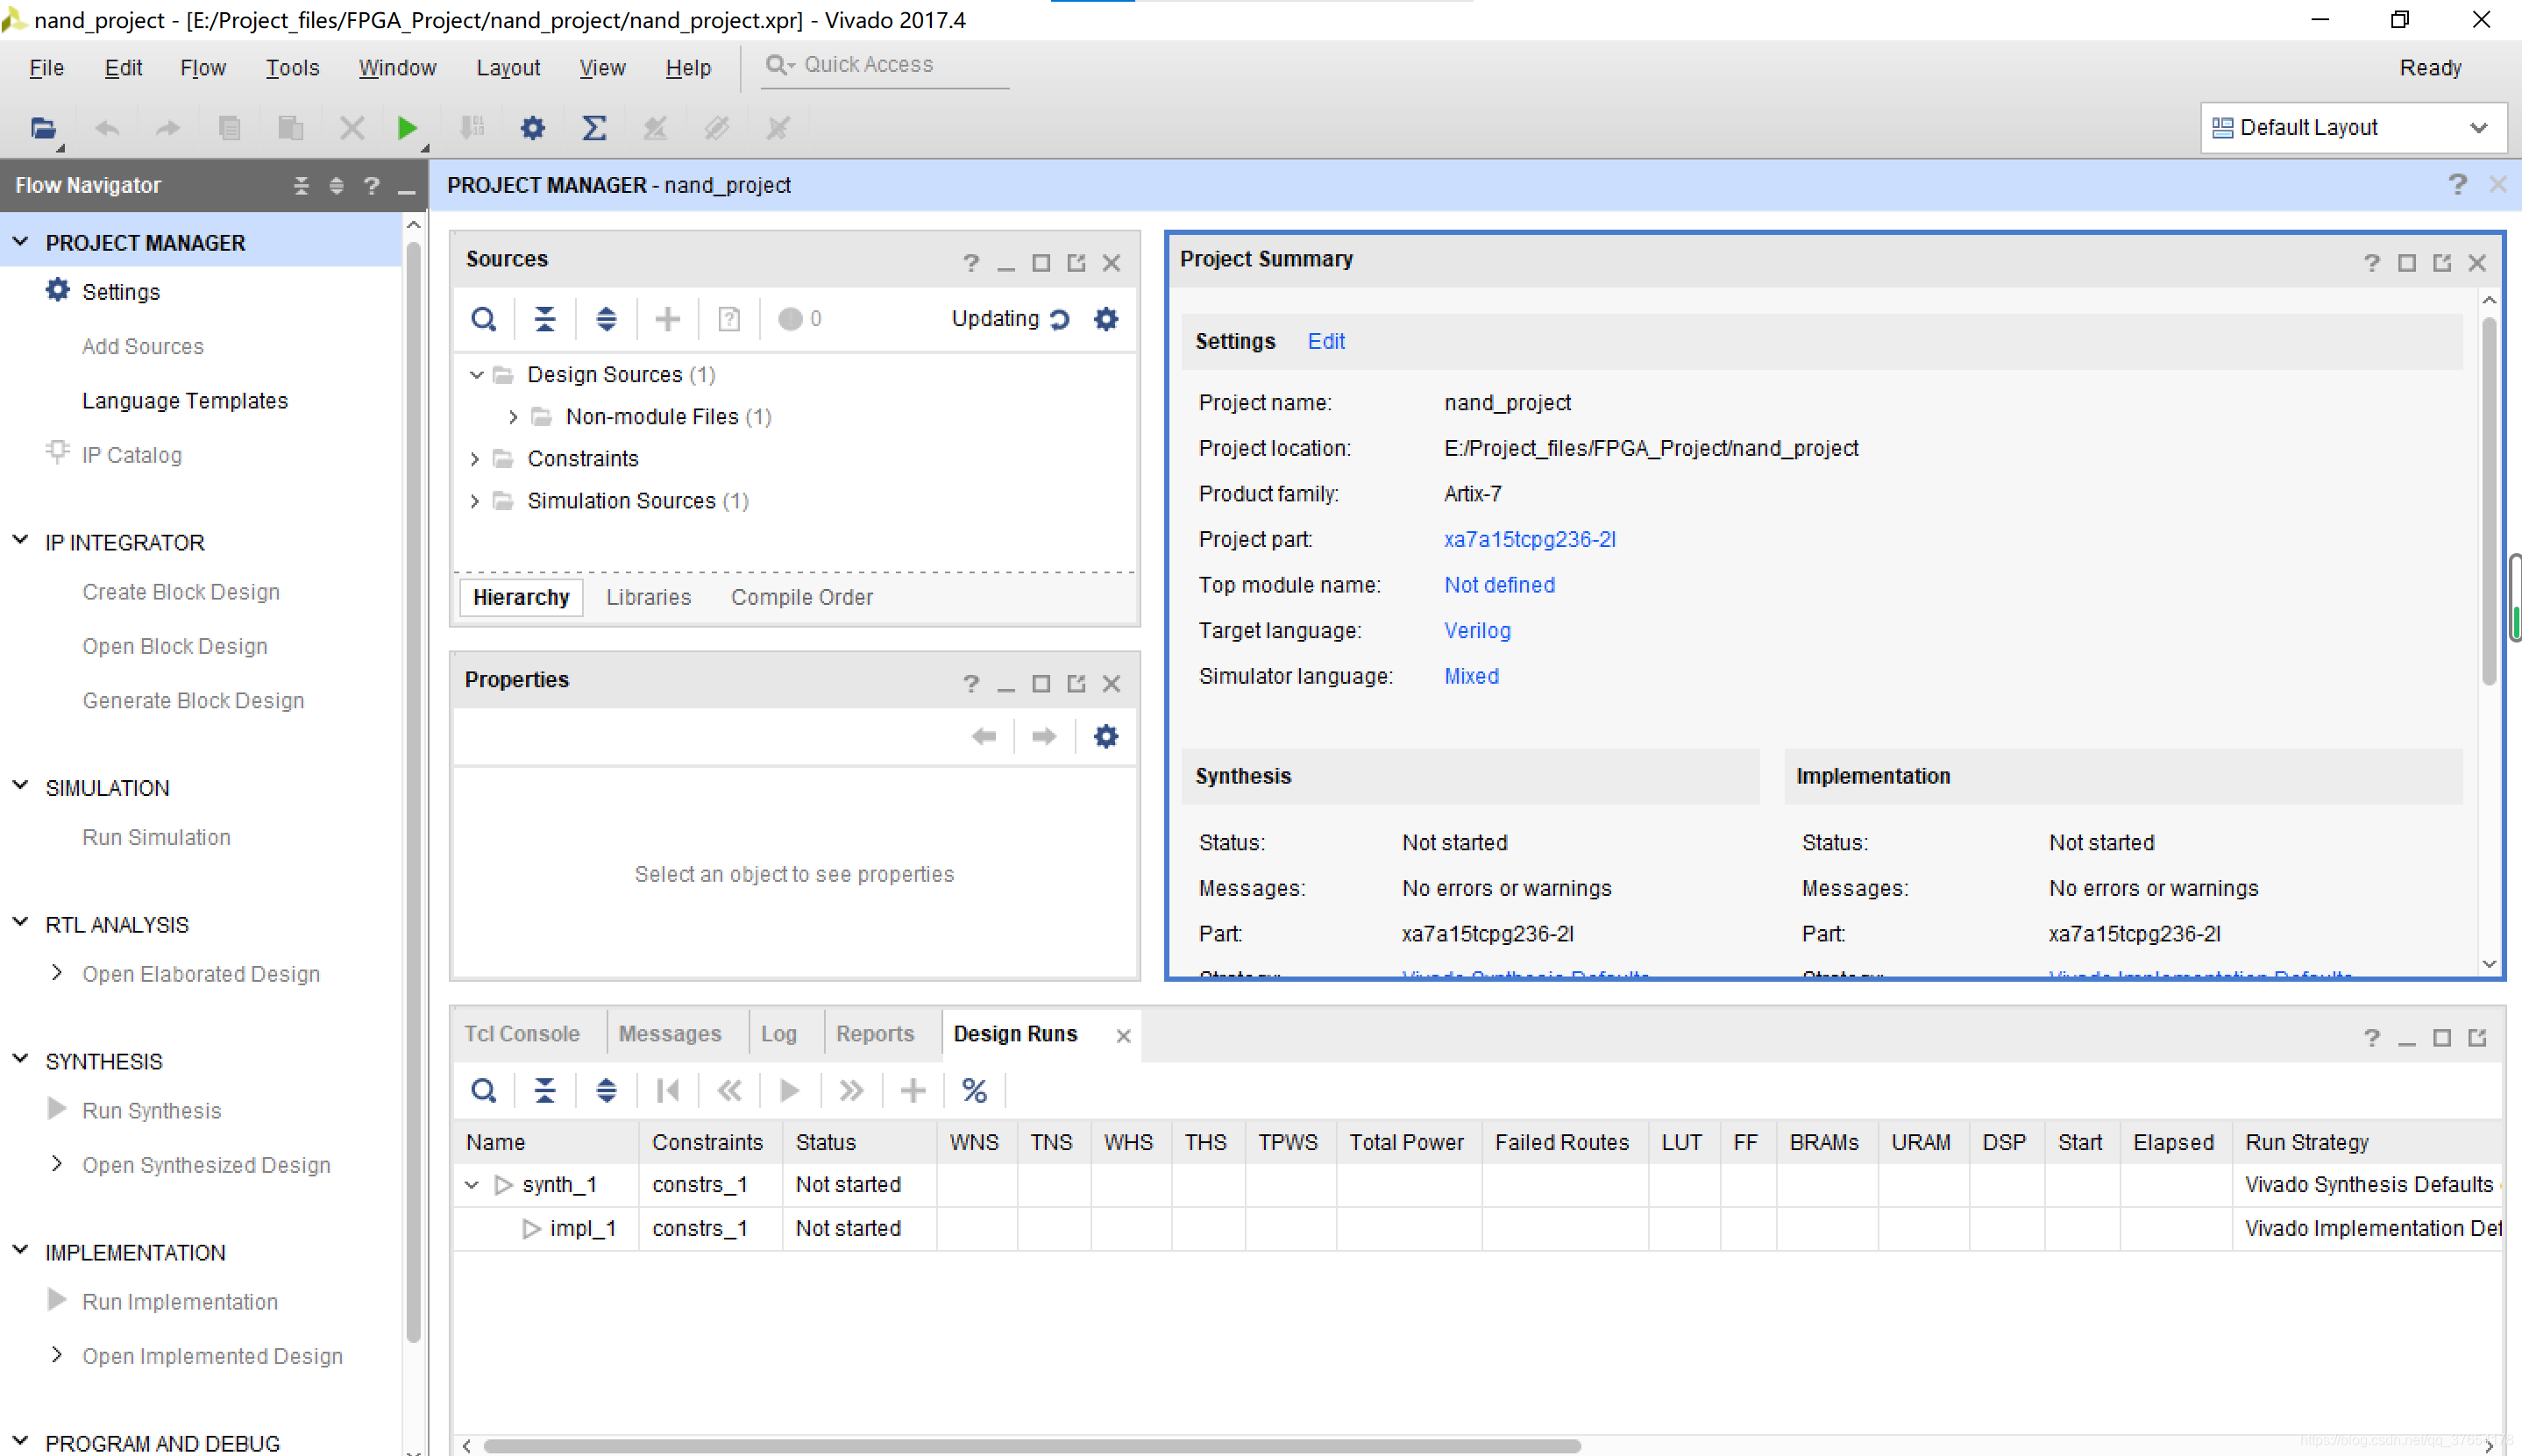Click the Compile Order tab icon
Screen dimensions: 2522x1456
pyautogui.click(x=799, y=596)
